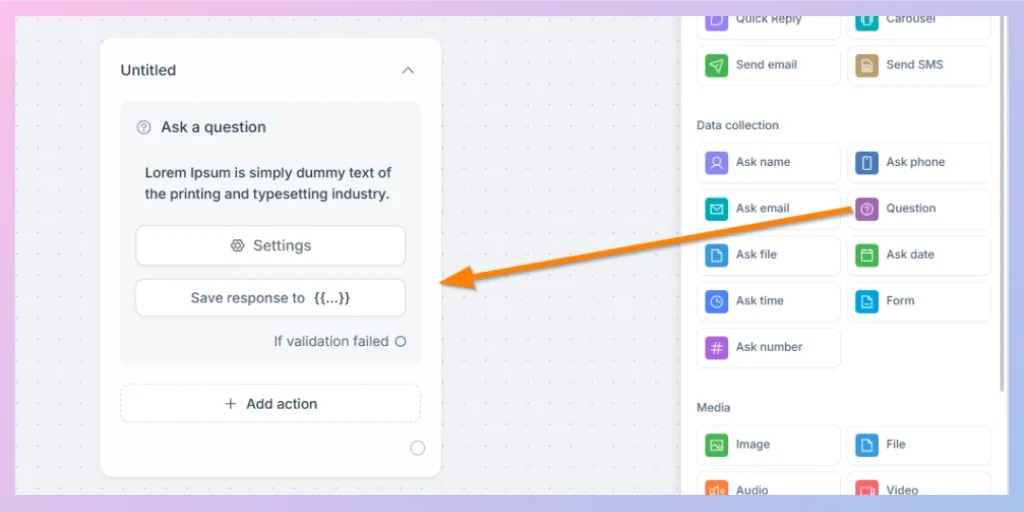Select the Ask email envelope icon

click(x=716, y=209)
